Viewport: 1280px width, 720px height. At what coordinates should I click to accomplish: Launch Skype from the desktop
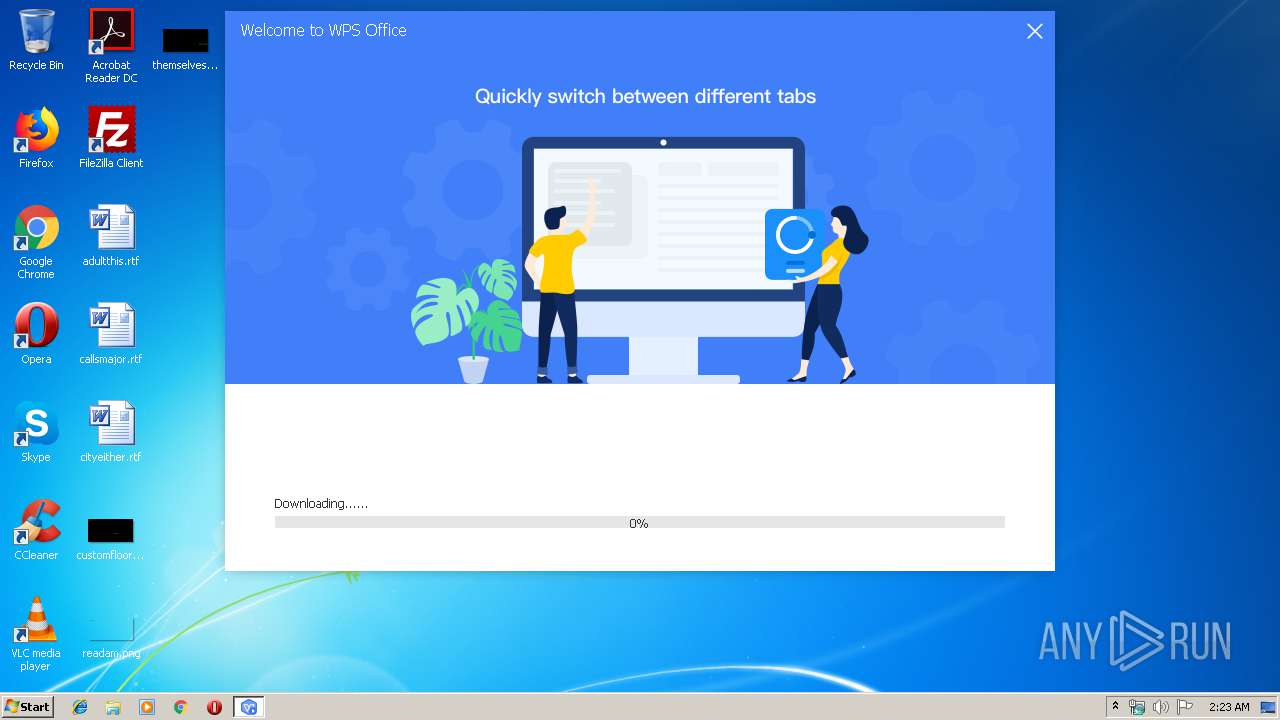(36, 432)
